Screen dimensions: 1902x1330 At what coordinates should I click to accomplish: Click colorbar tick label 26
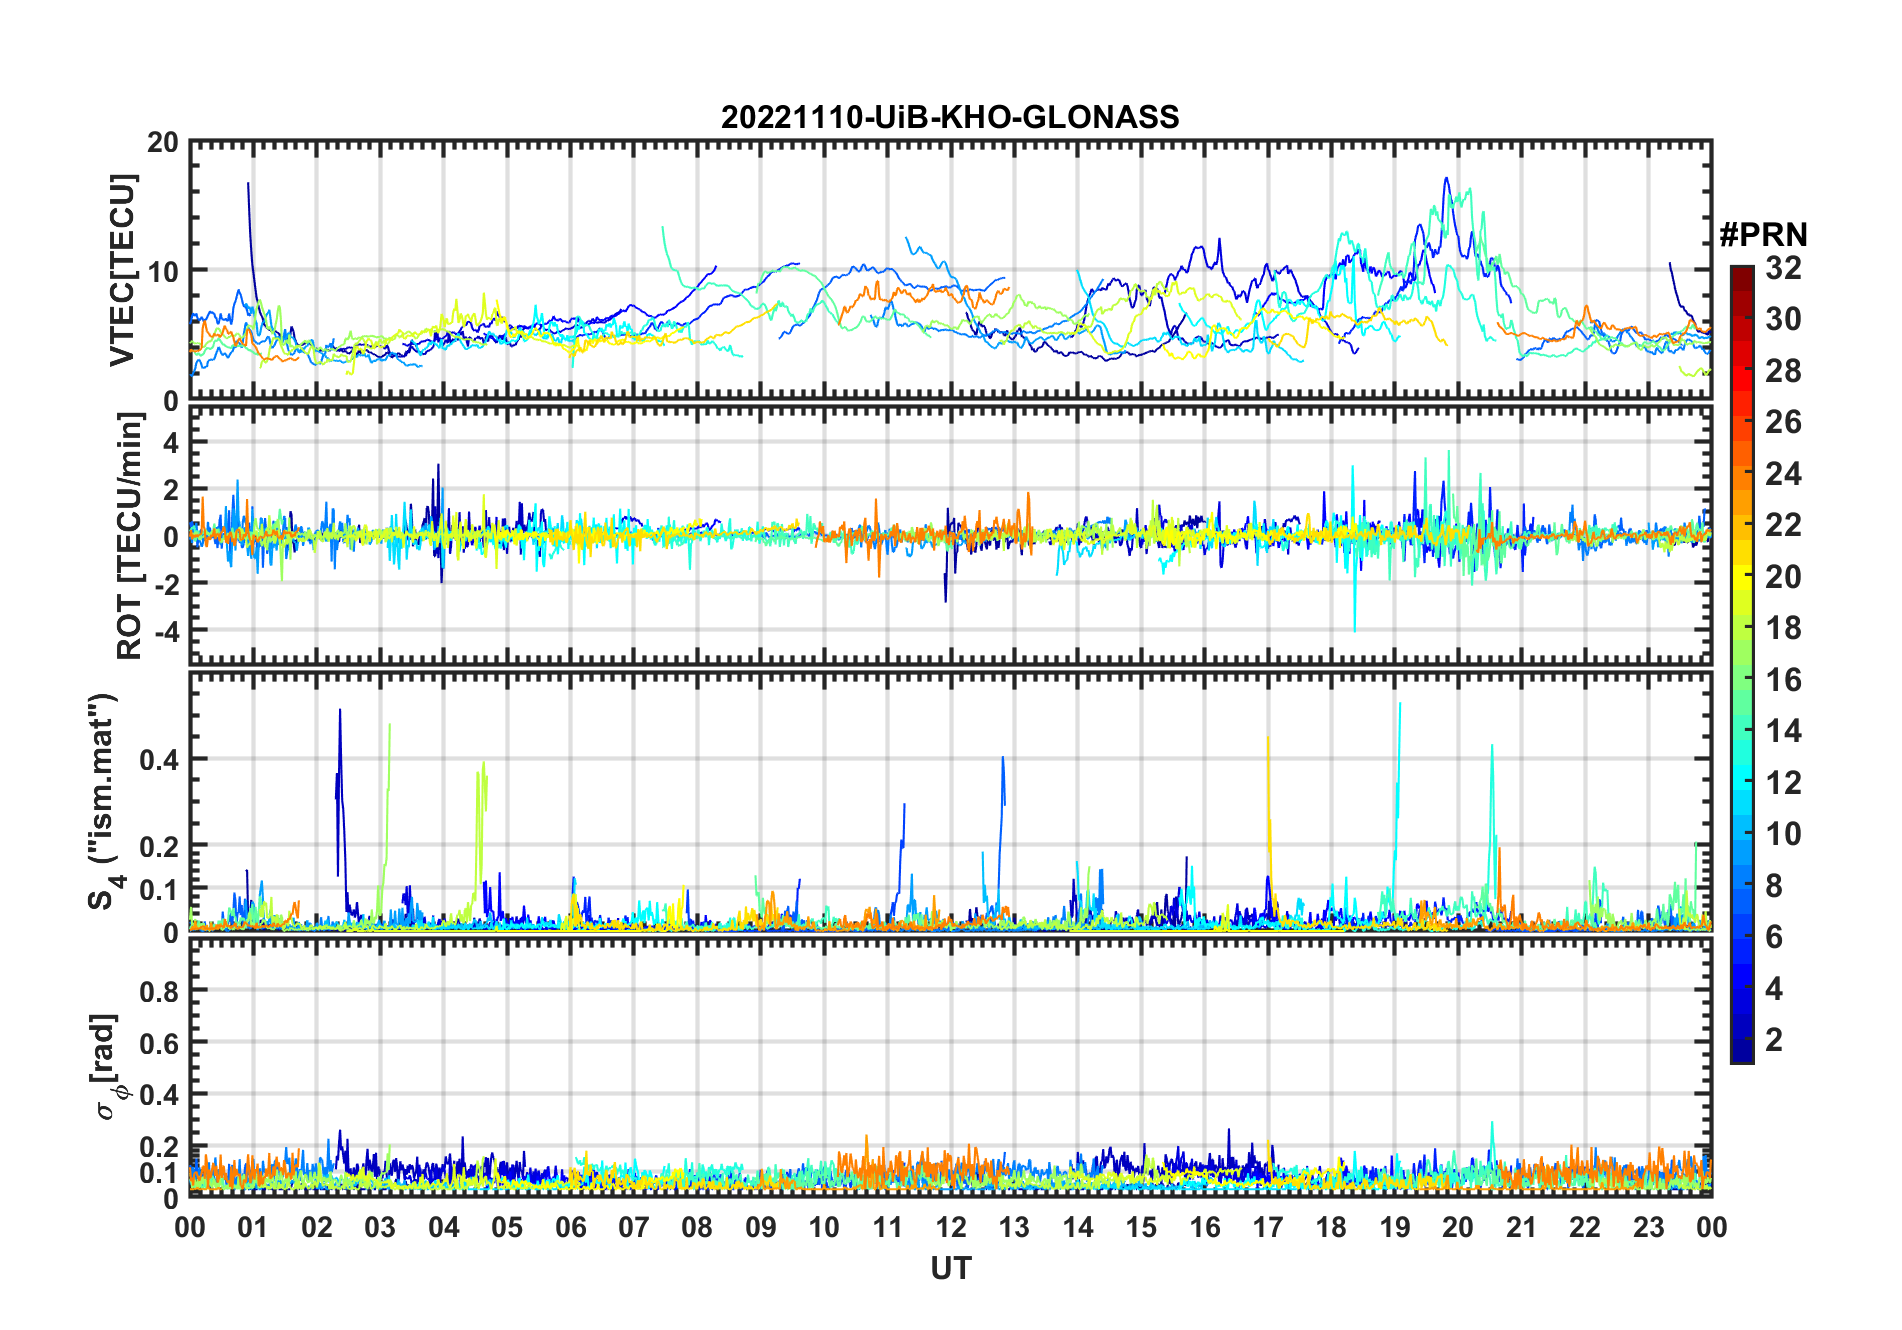click(x=1783, y=422)
